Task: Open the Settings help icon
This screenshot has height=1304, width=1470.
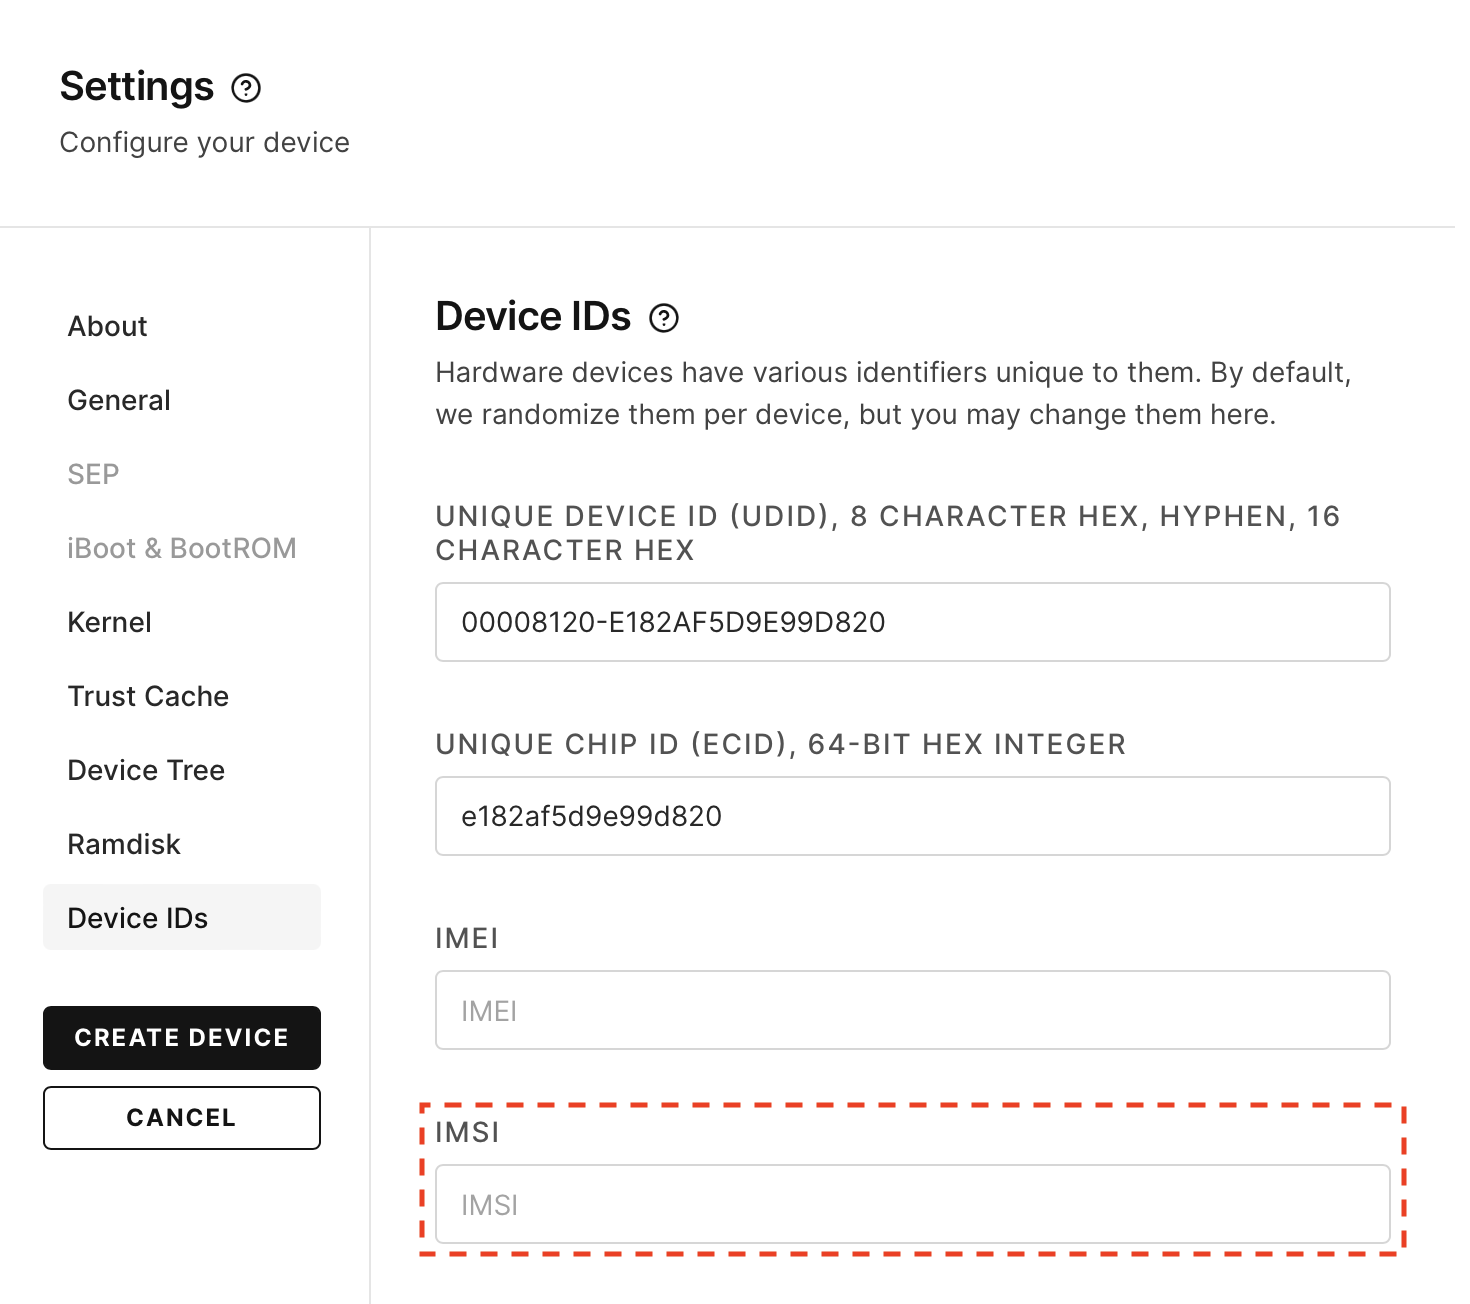Action: click(x=247, y=88)
